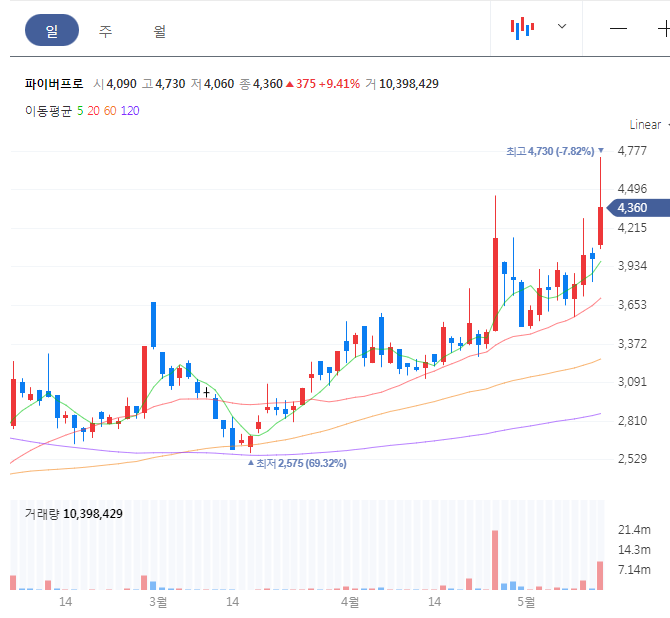Click the opening price 시 4,090
The image size is (670, 618).
tap(115, 84)
